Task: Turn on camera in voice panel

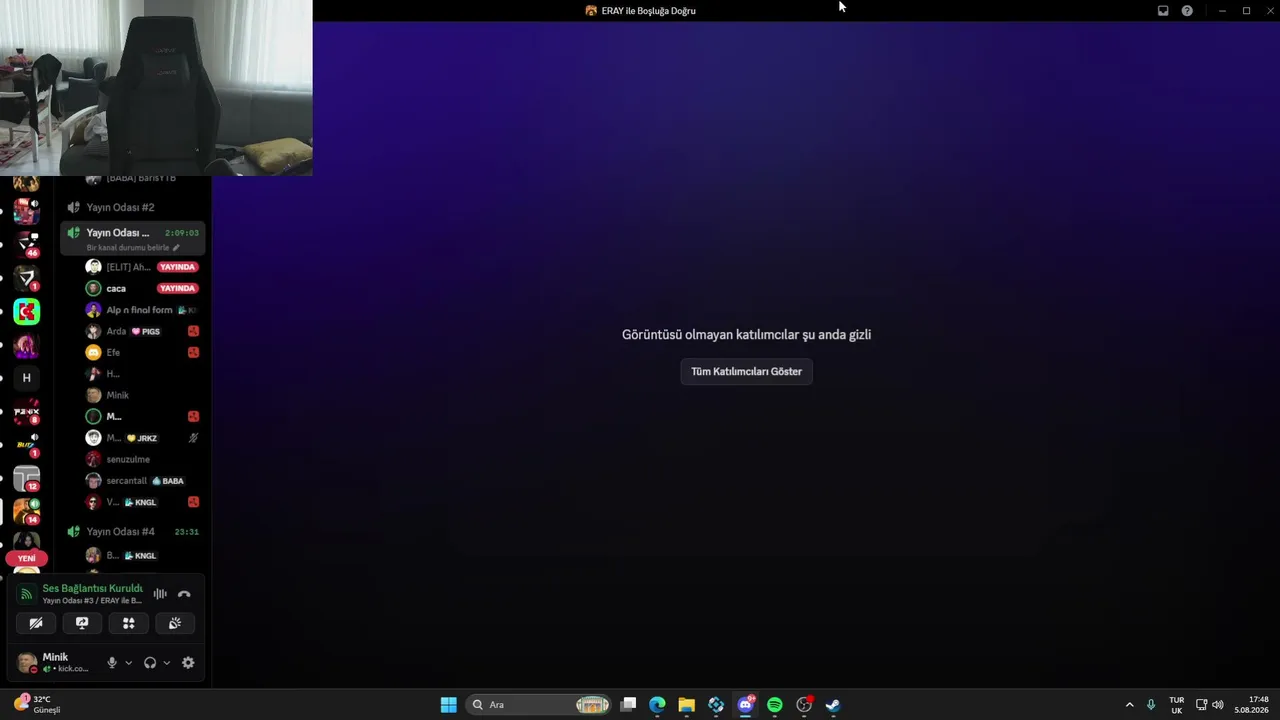Action: pos(36,623)
